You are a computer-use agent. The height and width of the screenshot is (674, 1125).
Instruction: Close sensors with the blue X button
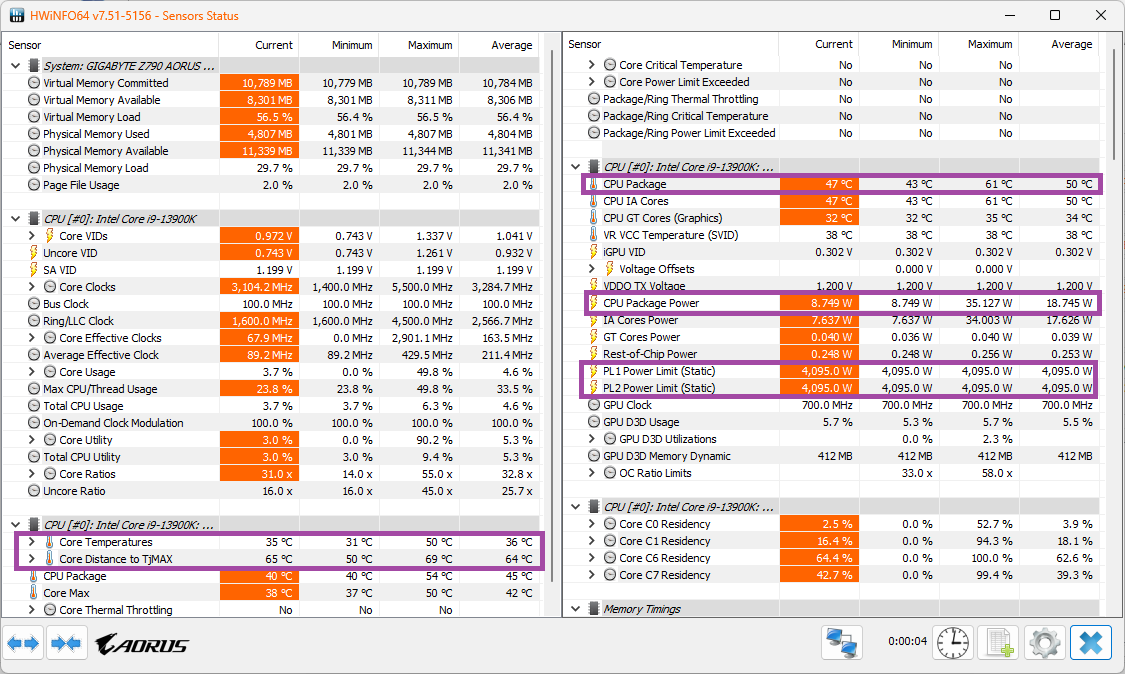pyautogui.click(x=1091, y=642)
